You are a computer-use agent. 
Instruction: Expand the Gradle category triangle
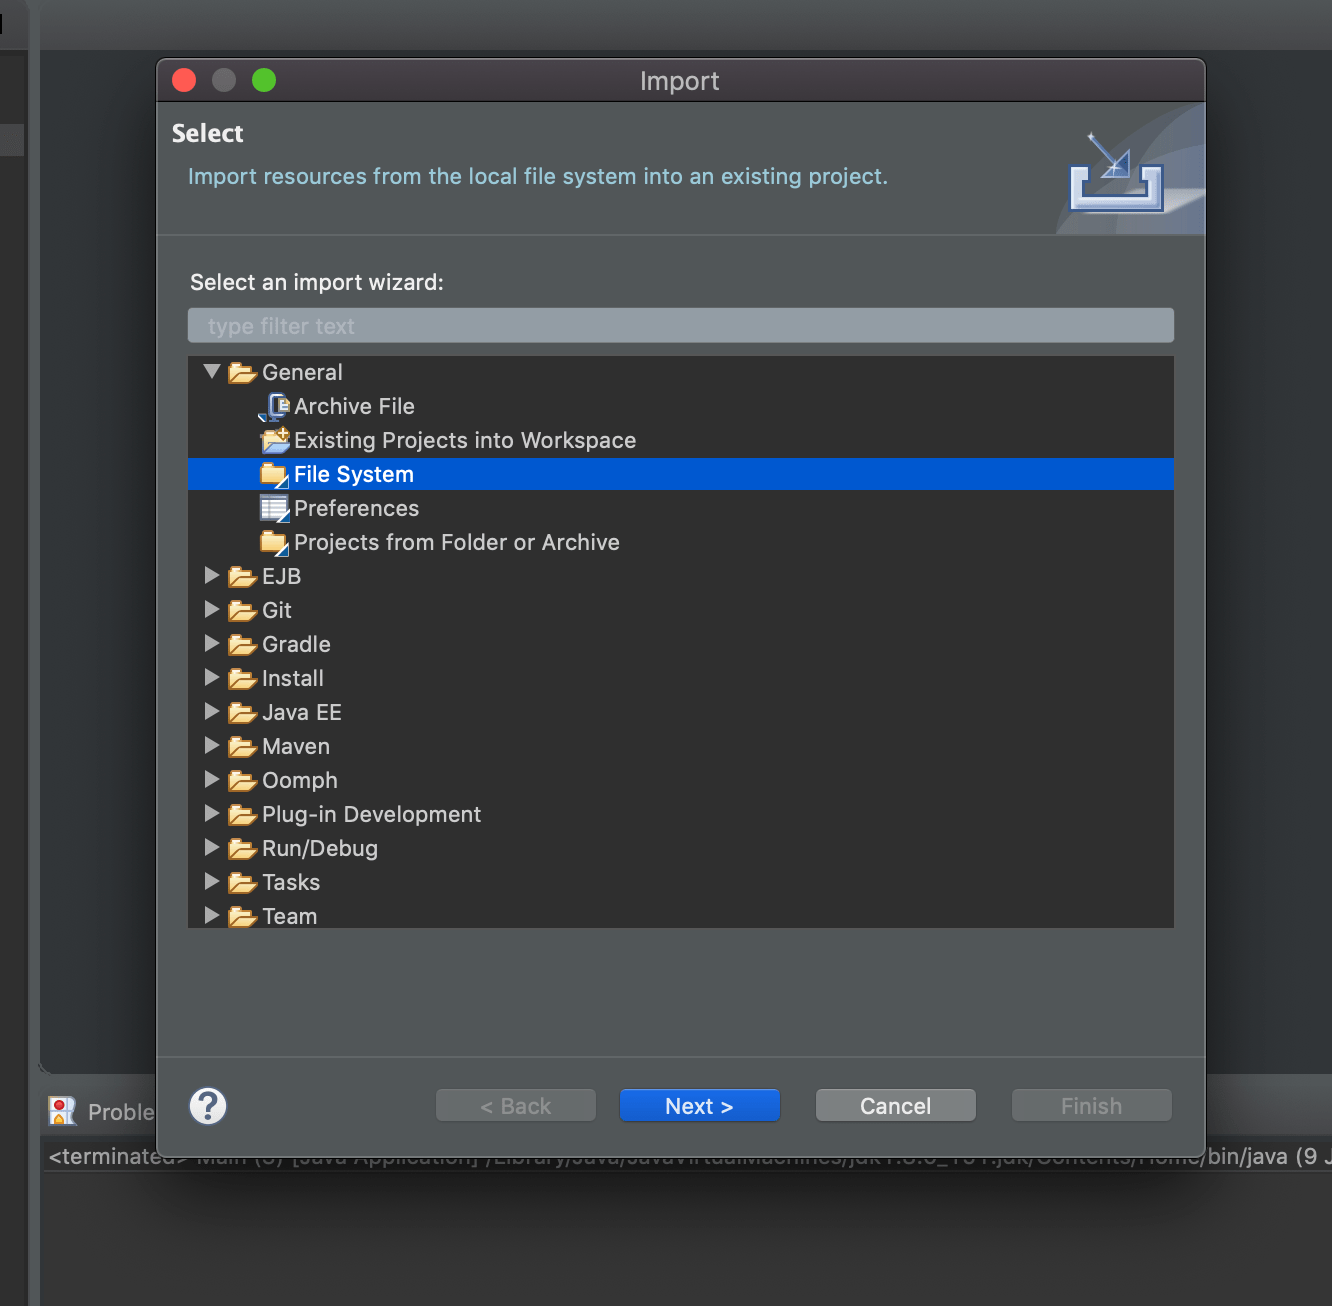pyautogui.click(x=211, y=643)
